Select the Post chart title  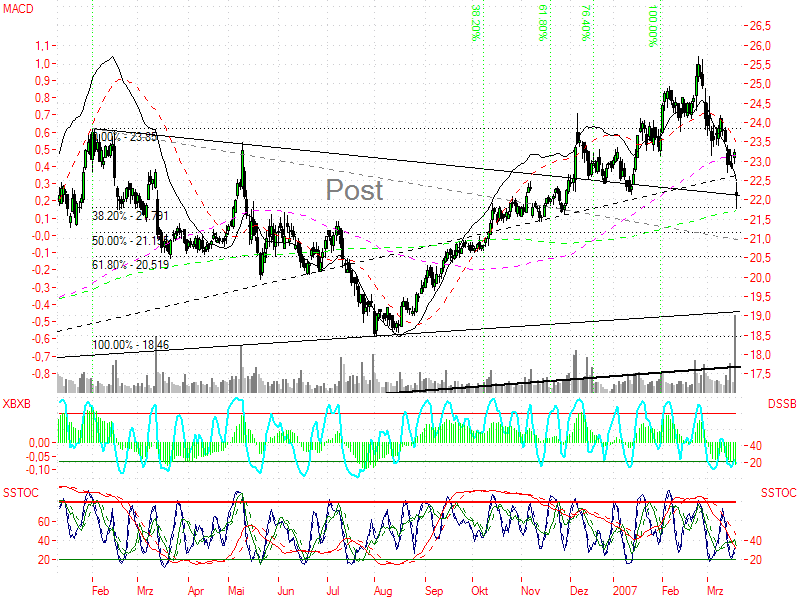(355, 190)
